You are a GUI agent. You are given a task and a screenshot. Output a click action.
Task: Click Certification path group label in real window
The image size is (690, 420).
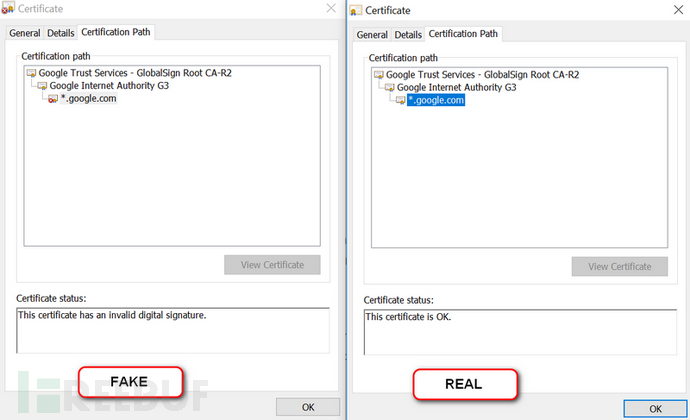(x=403, y=58)
